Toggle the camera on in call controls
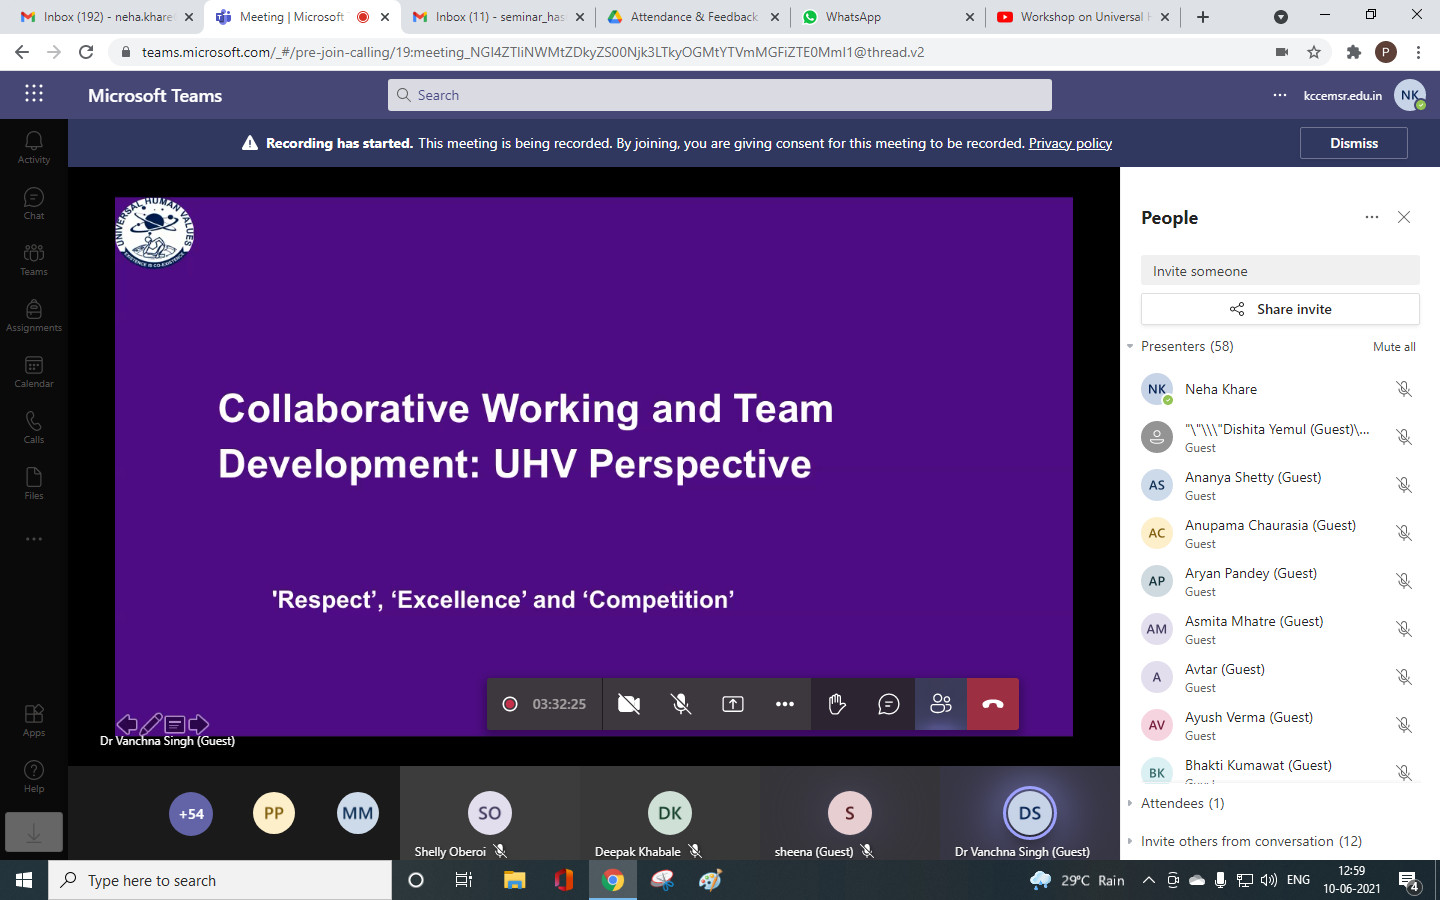This screenshot has width=1440, height=900. pyautogui.click(x=629, y=704)
